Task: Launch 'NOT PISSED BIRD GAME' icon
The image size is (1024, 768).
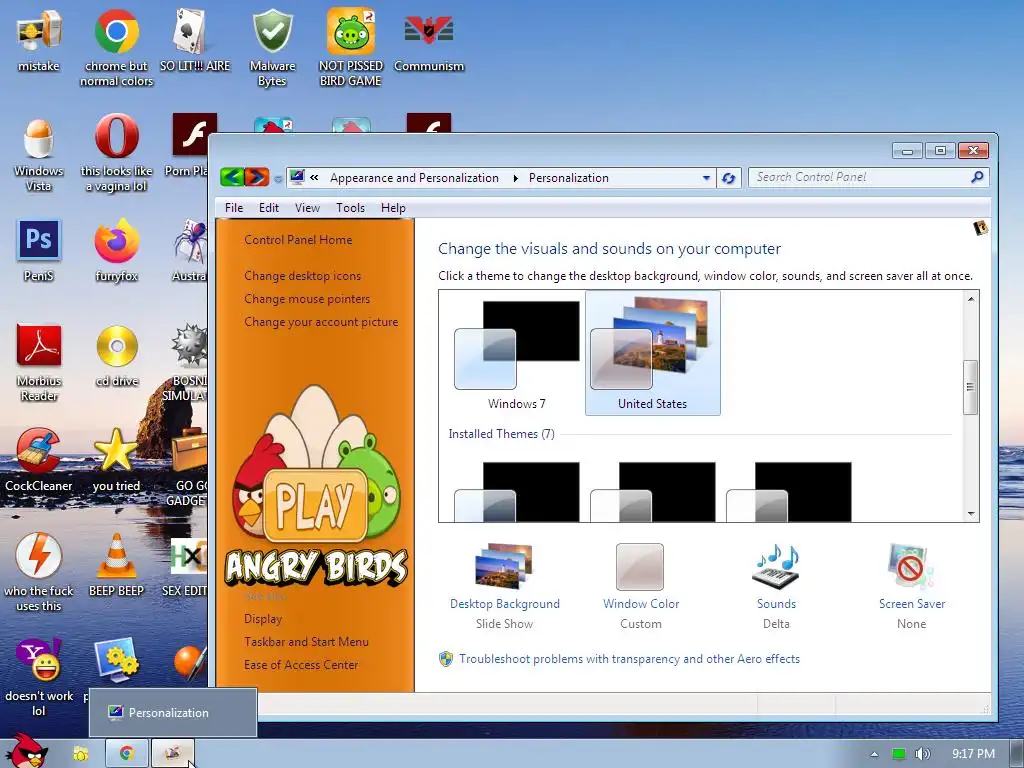Action: (x=351, y=47)
